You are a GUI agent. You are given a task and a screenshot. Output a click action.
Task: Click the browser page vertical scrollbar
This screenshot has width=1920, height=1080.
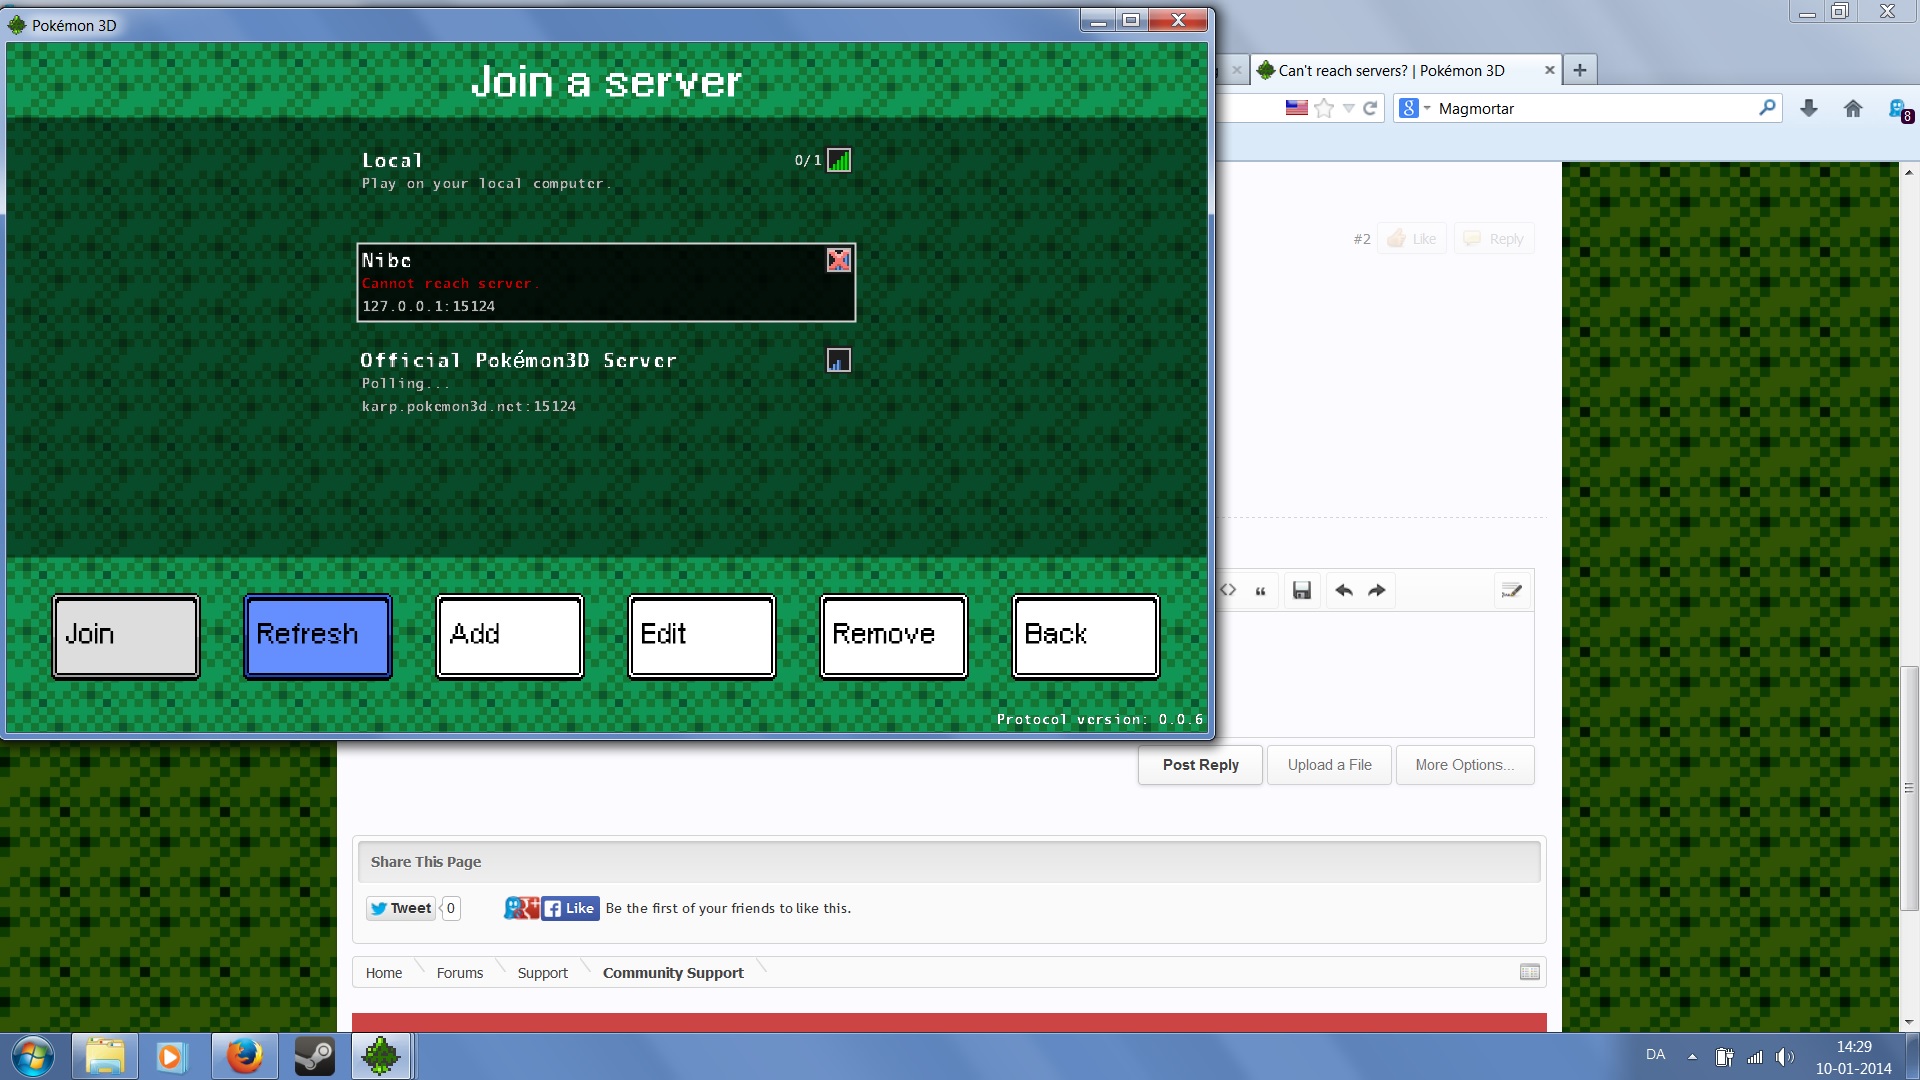[x=1909, y=788]
